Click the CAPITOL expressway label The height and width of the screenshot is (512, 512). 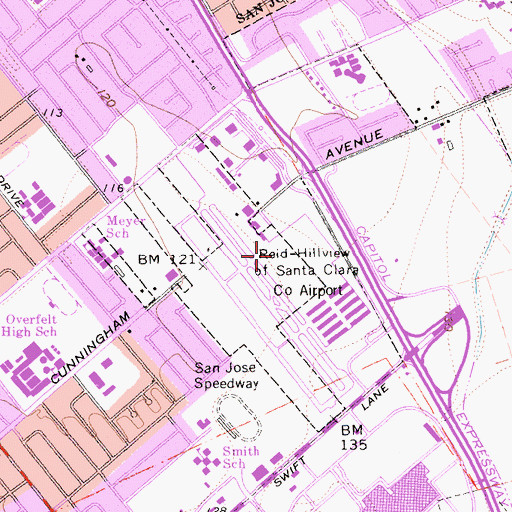[x=373, y=254]
